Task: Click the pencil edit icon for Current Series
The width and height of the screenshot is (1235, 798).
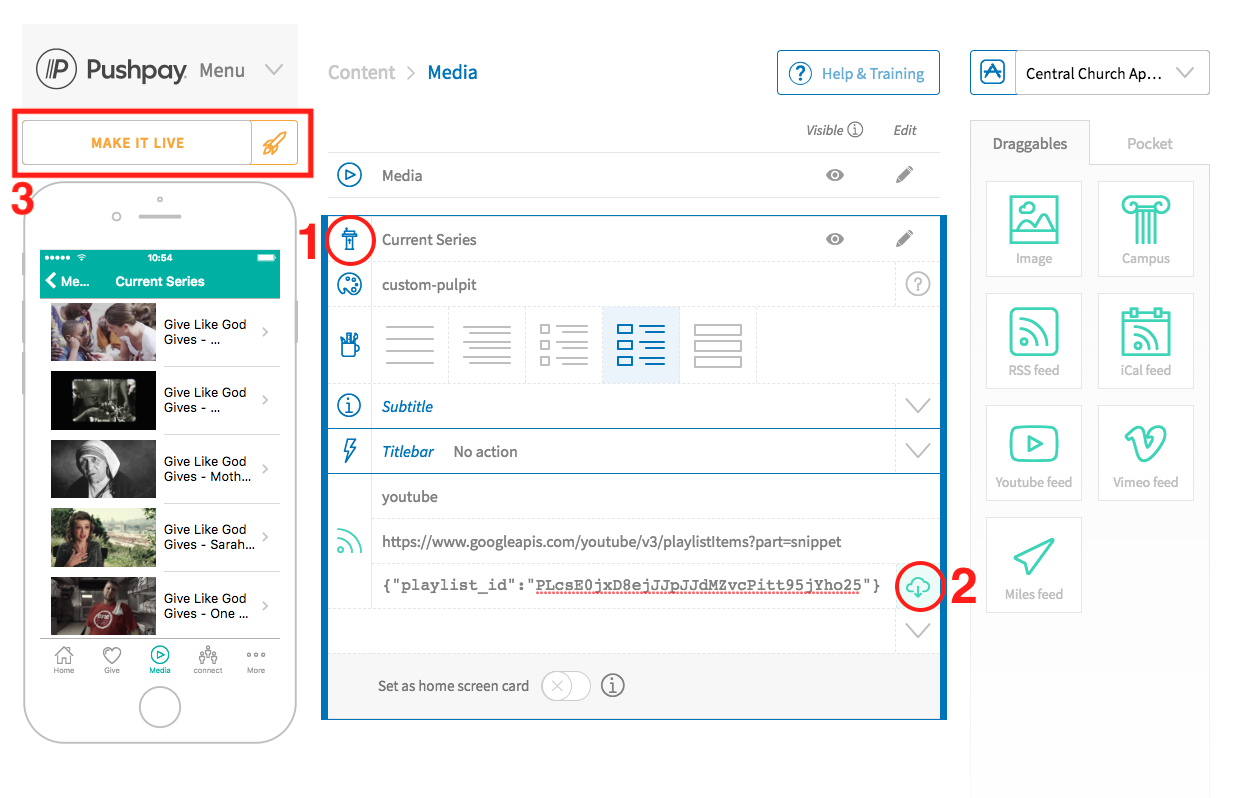Action: [x=904, y=239]
